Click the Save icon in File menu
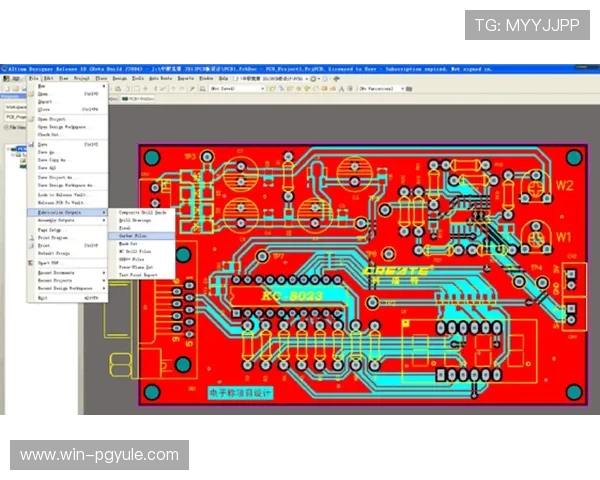This screenshot has height=480, width=600. 32,144
